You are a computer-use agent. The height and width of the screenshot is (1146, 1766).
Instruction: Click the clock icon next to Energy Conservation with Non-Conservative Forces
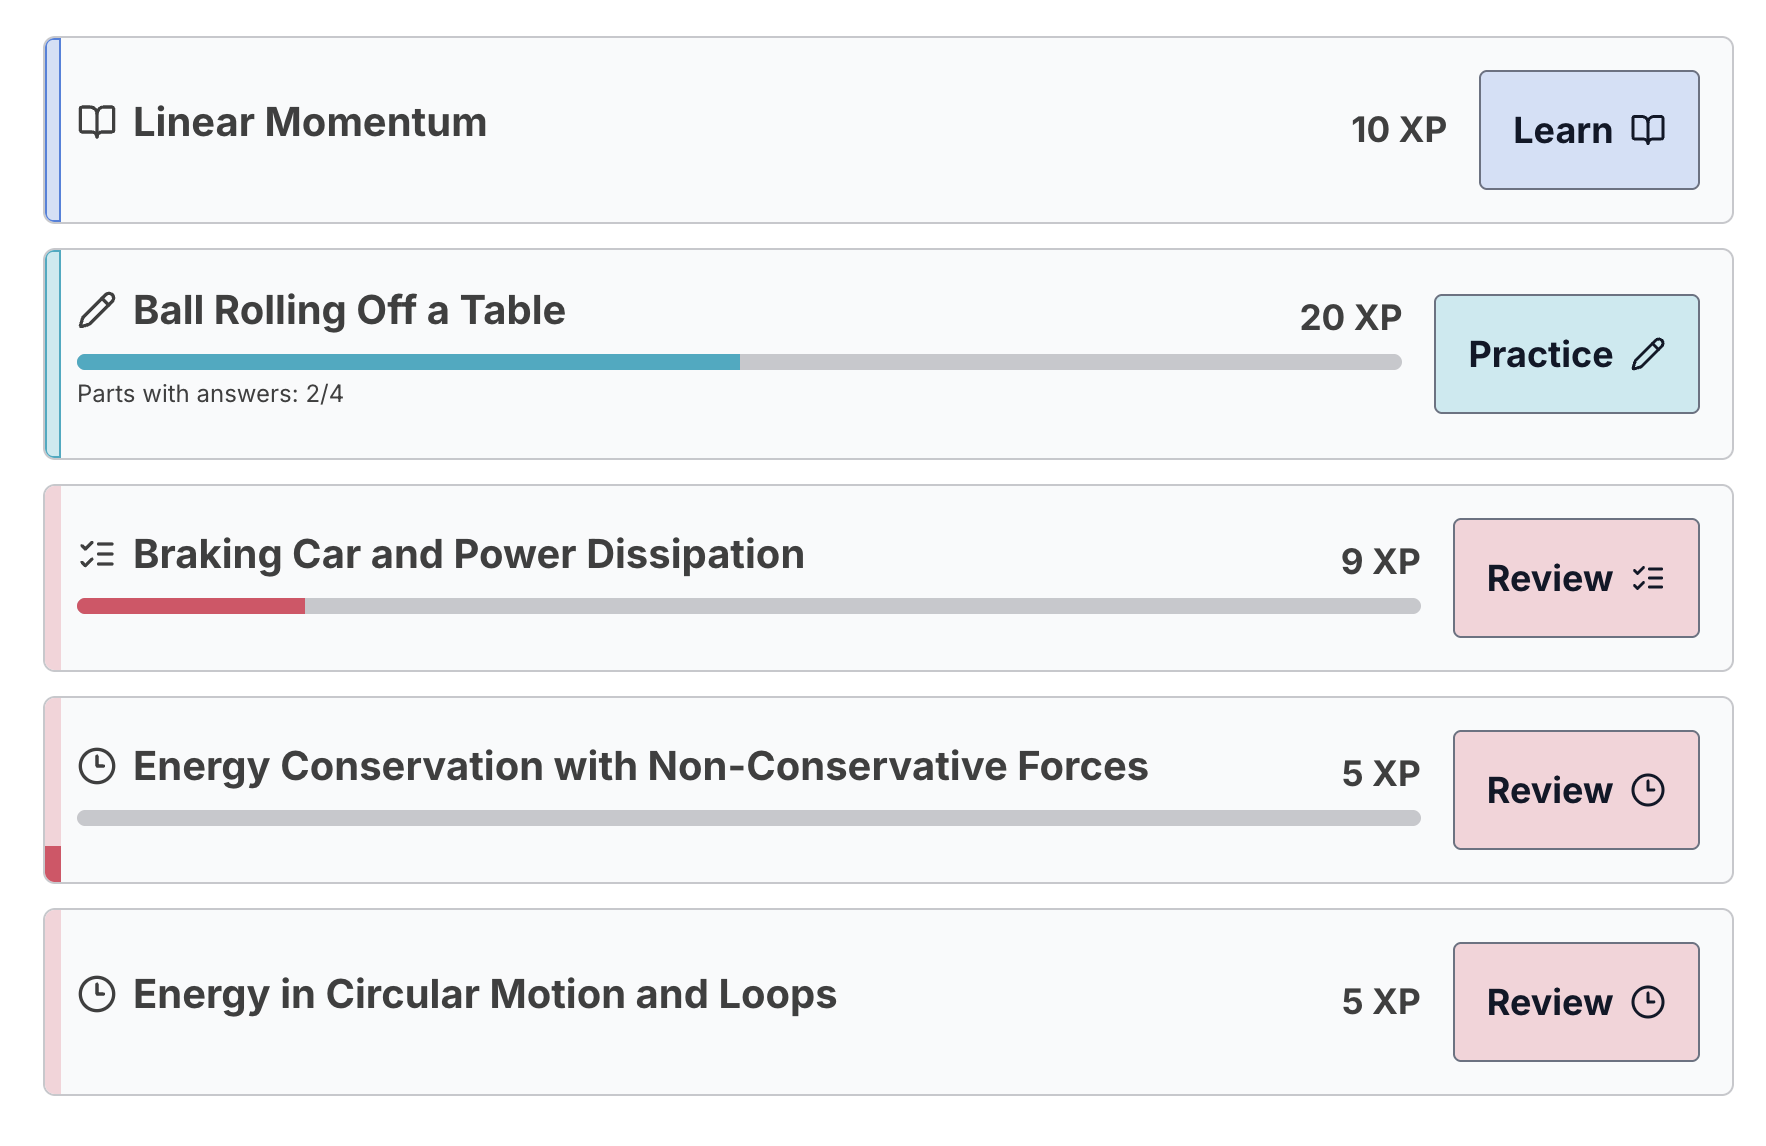pos(96,766)
